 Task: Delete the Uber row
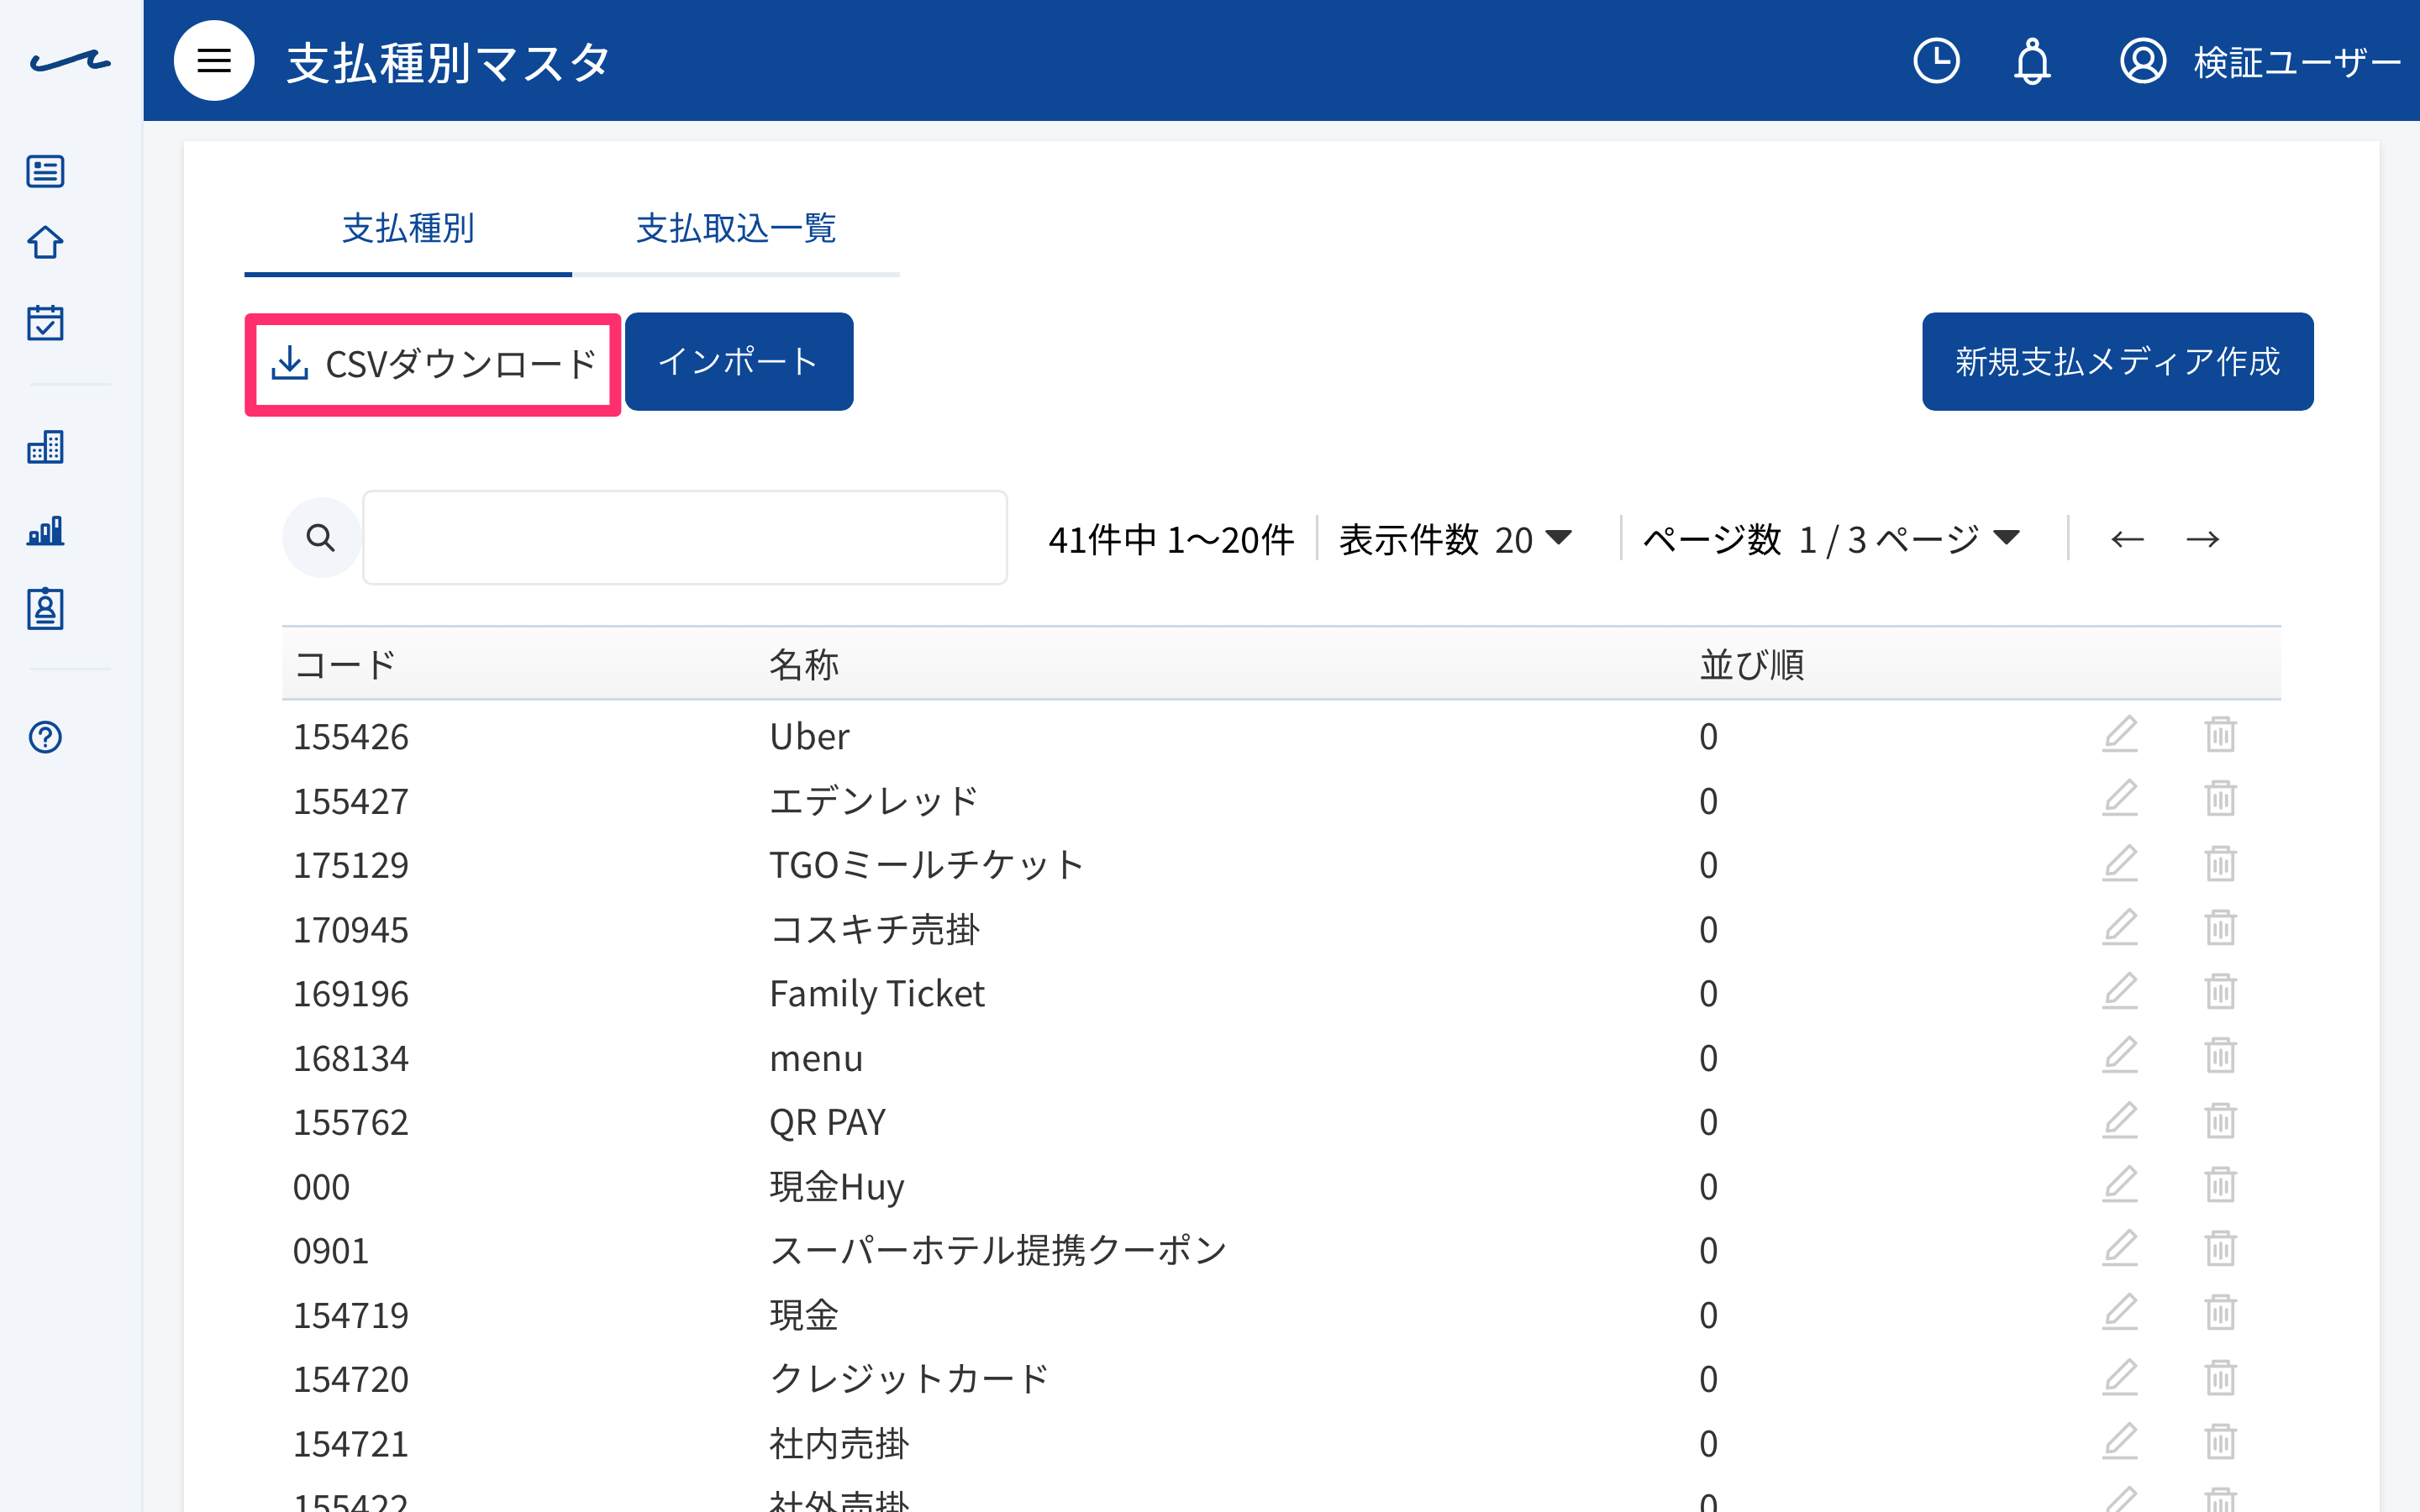pos(2220,735)
